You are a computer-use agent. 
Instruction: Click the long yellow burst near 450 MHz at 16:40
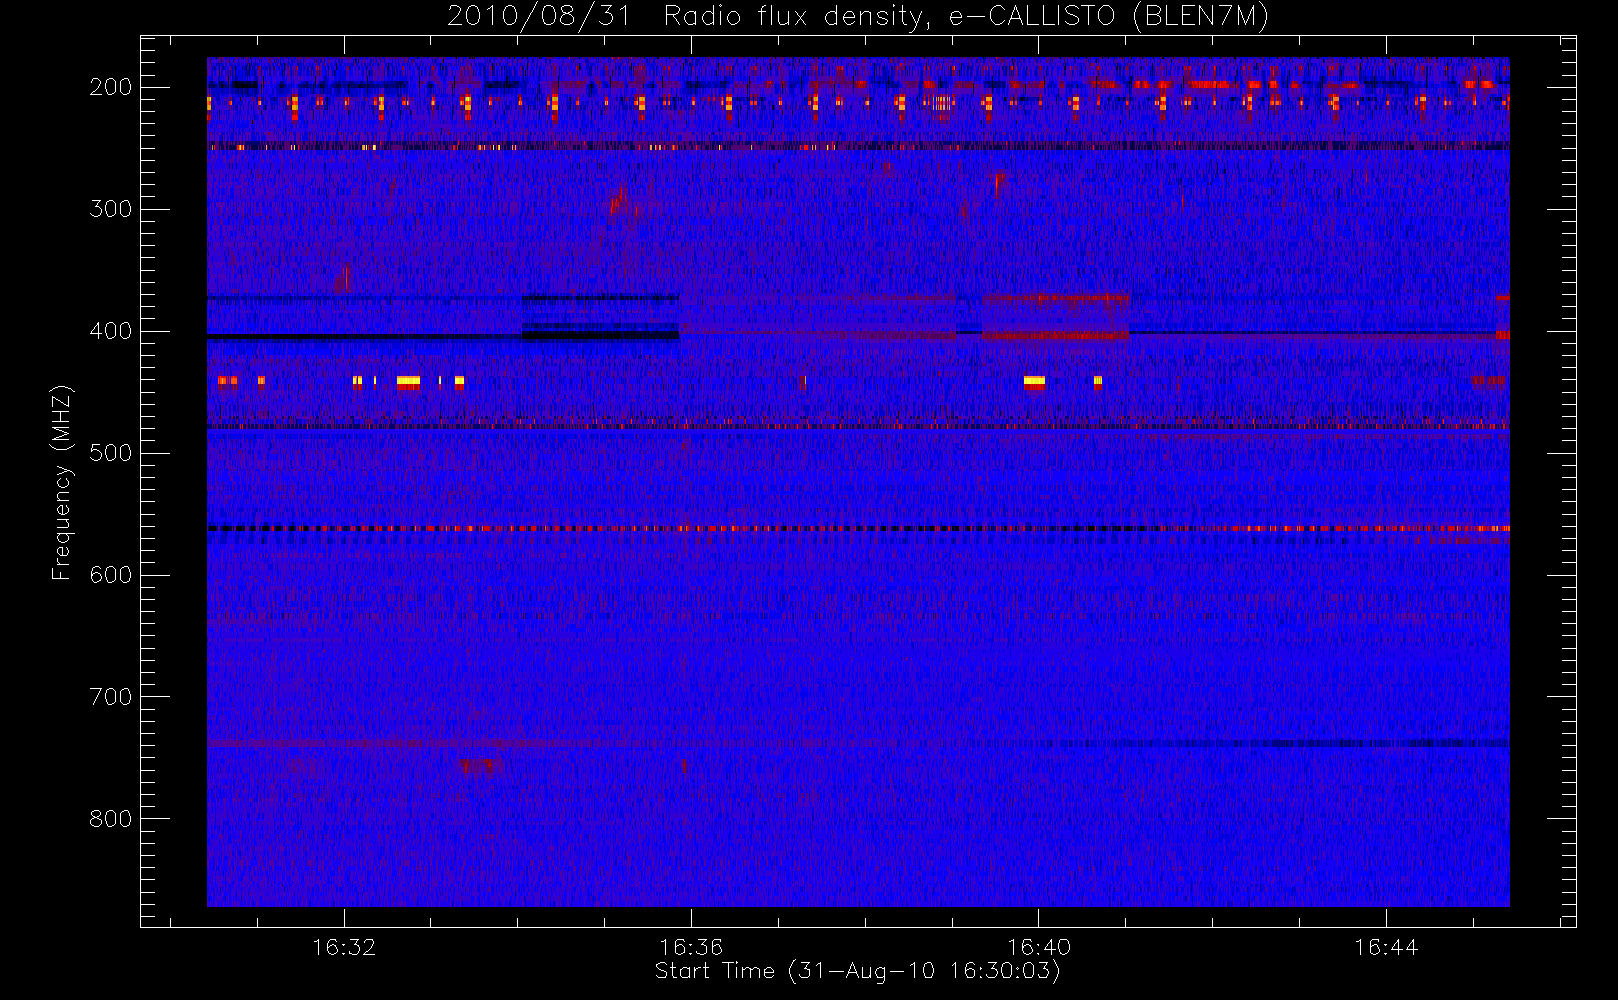pos(1034,381)
